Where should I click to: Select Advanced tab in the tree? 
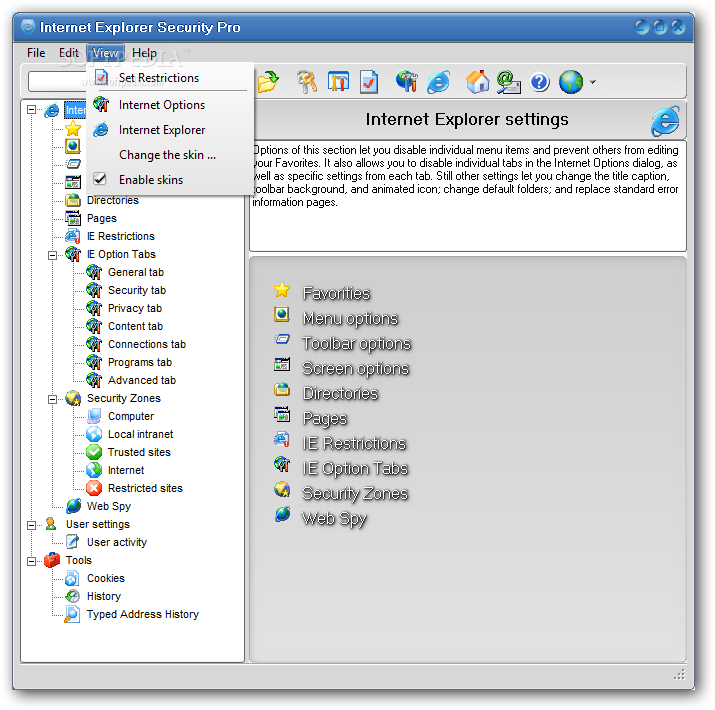tap(141, 380)
